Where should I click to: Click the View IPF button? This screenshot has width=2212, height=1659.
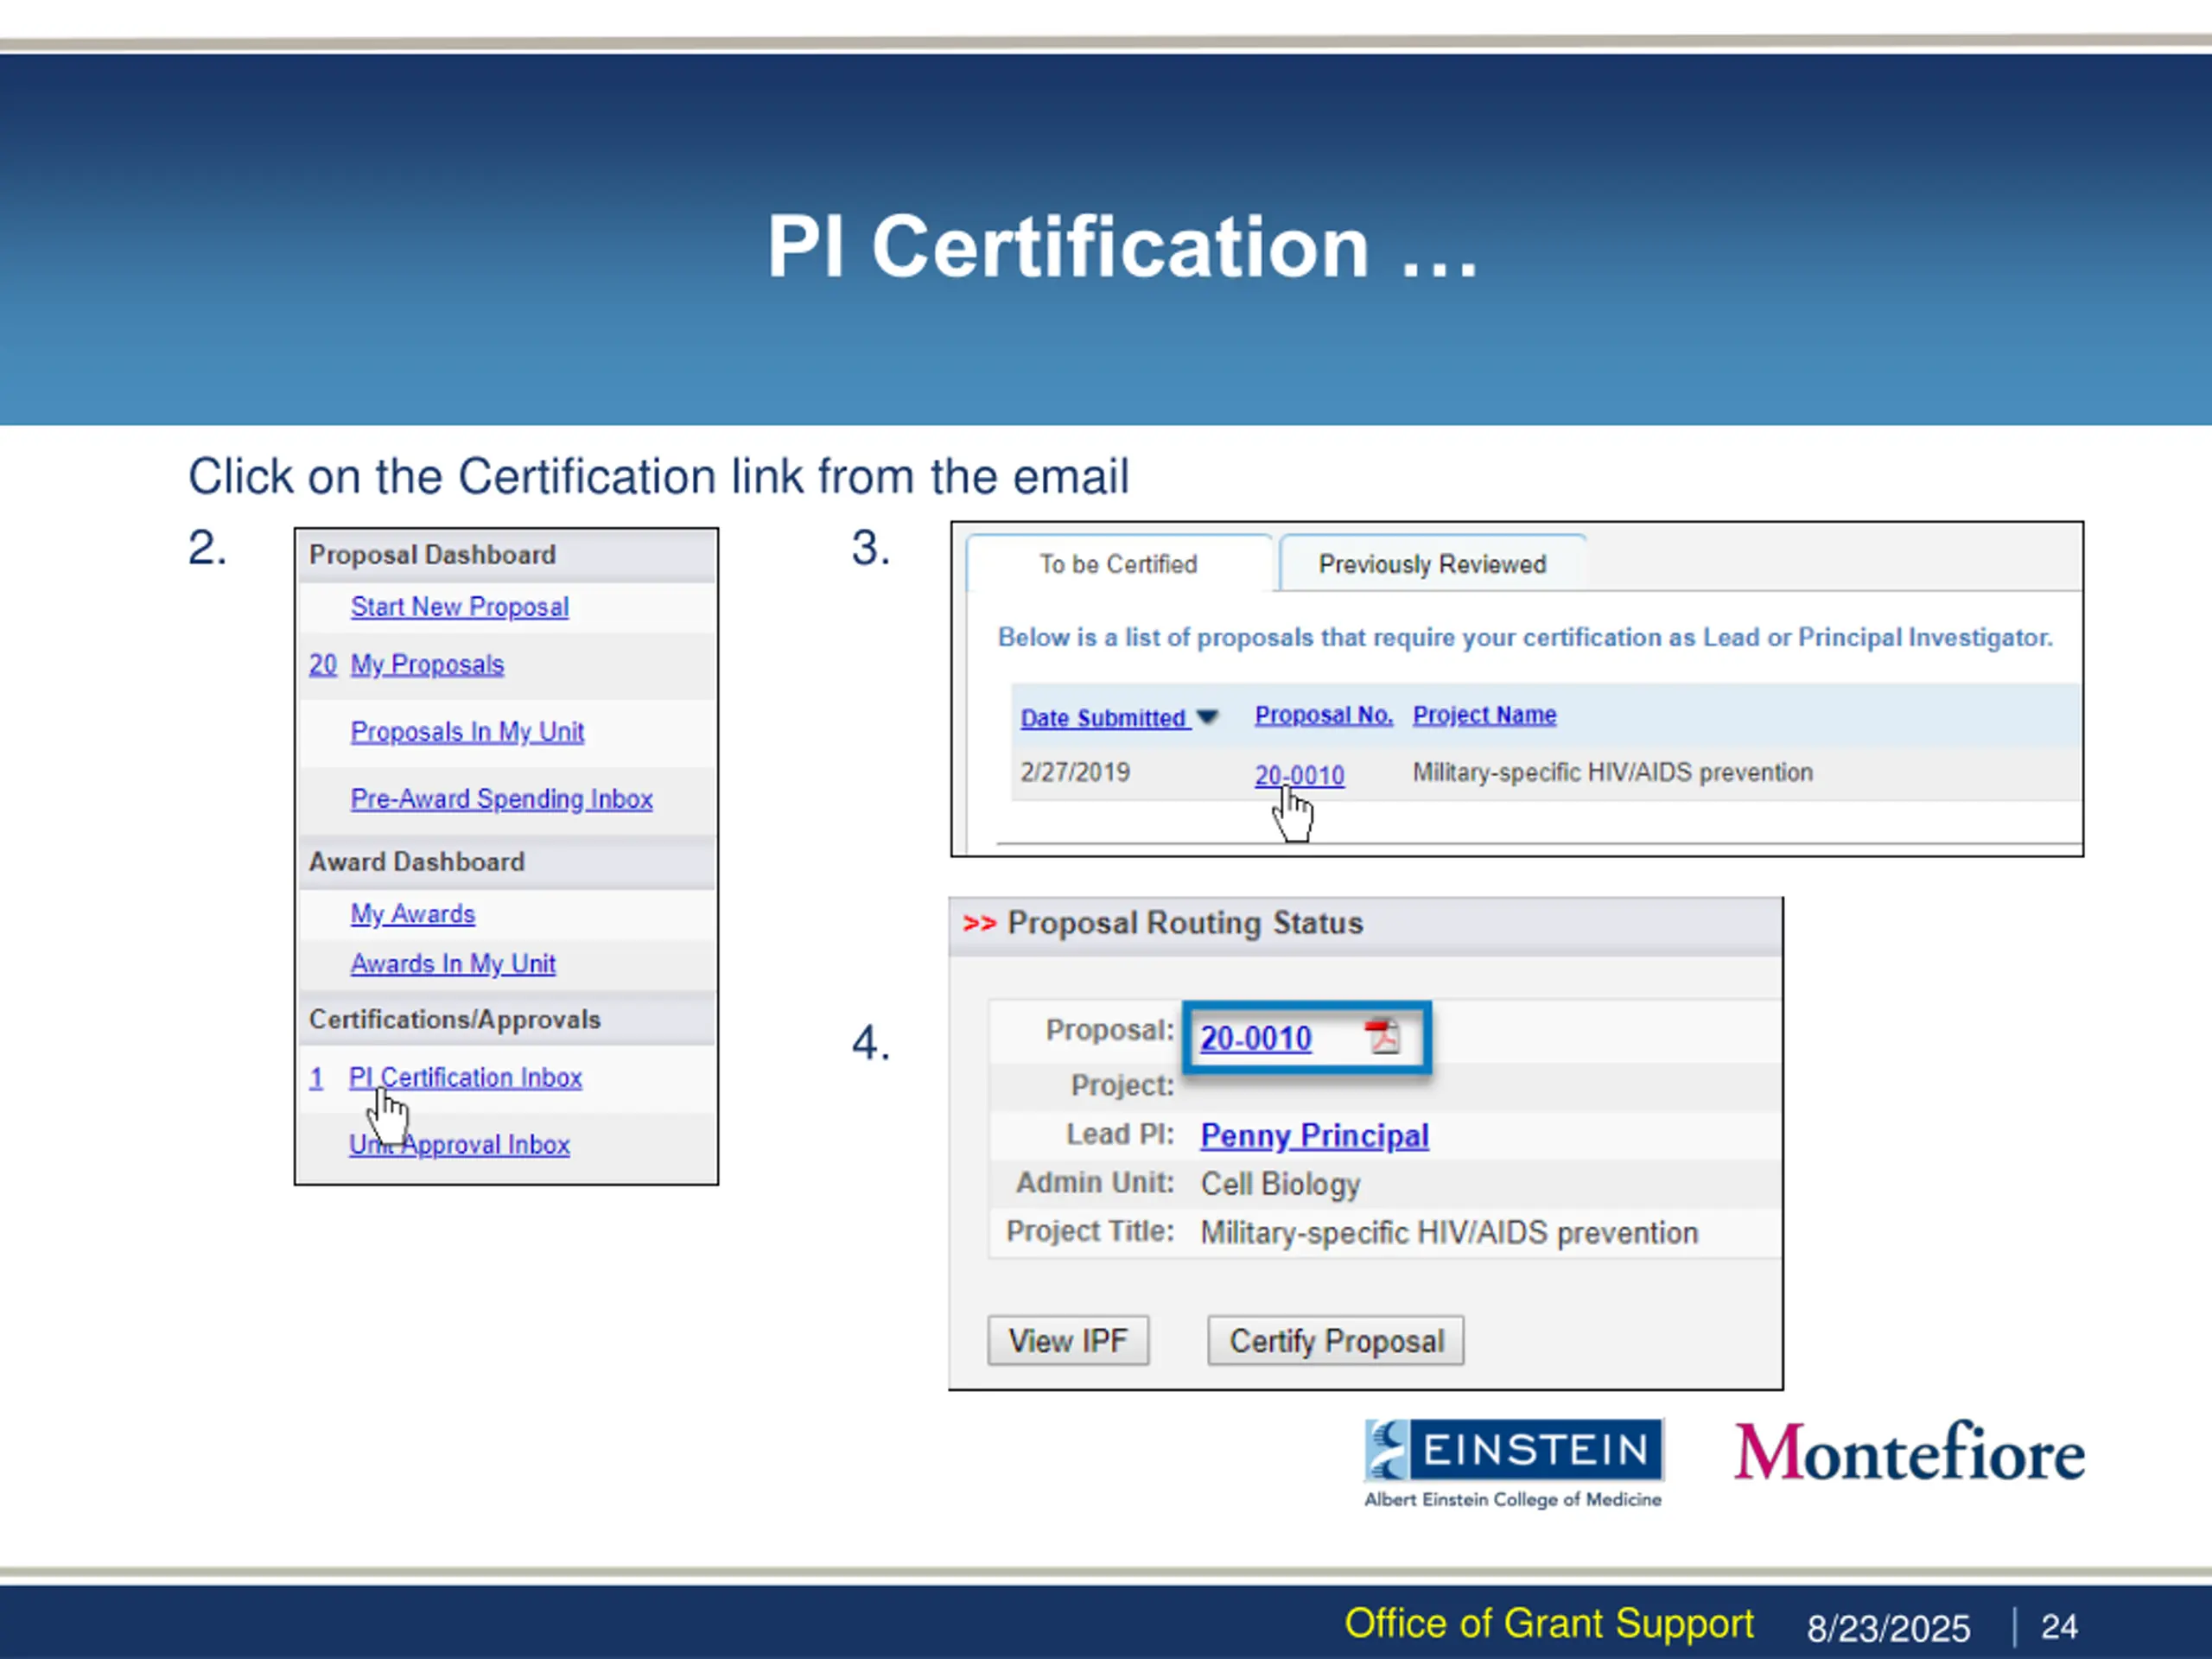click(1068, 1341)
